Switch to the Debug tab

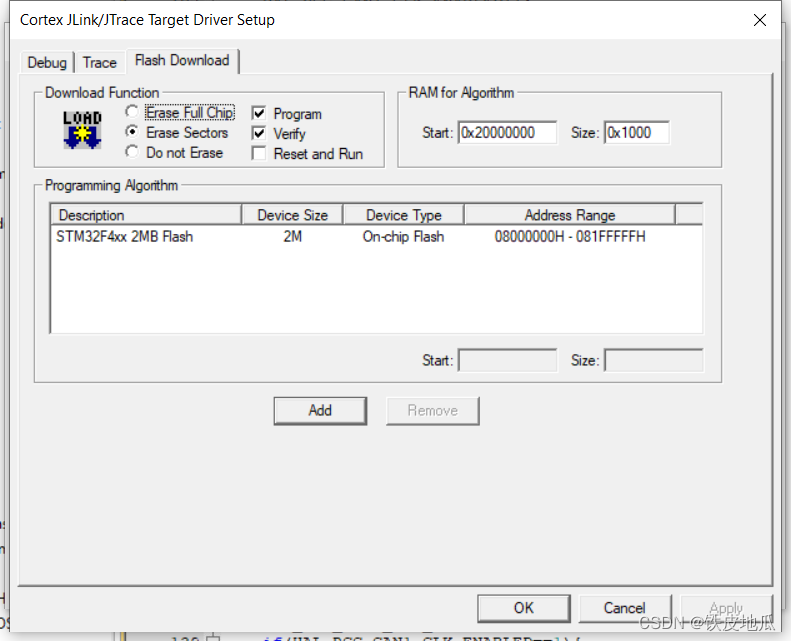tap(47, 63)
